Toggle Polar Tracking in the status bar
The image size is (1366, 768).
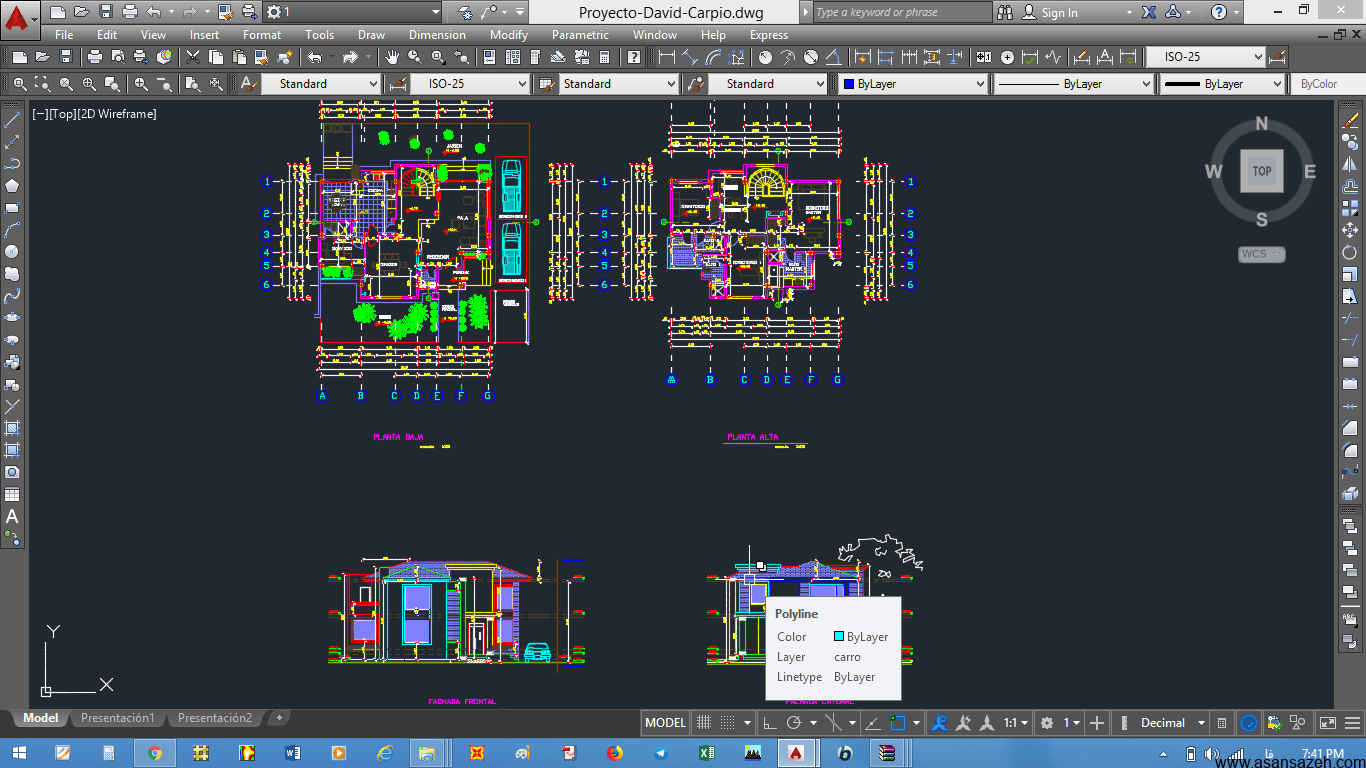(794, 723)
